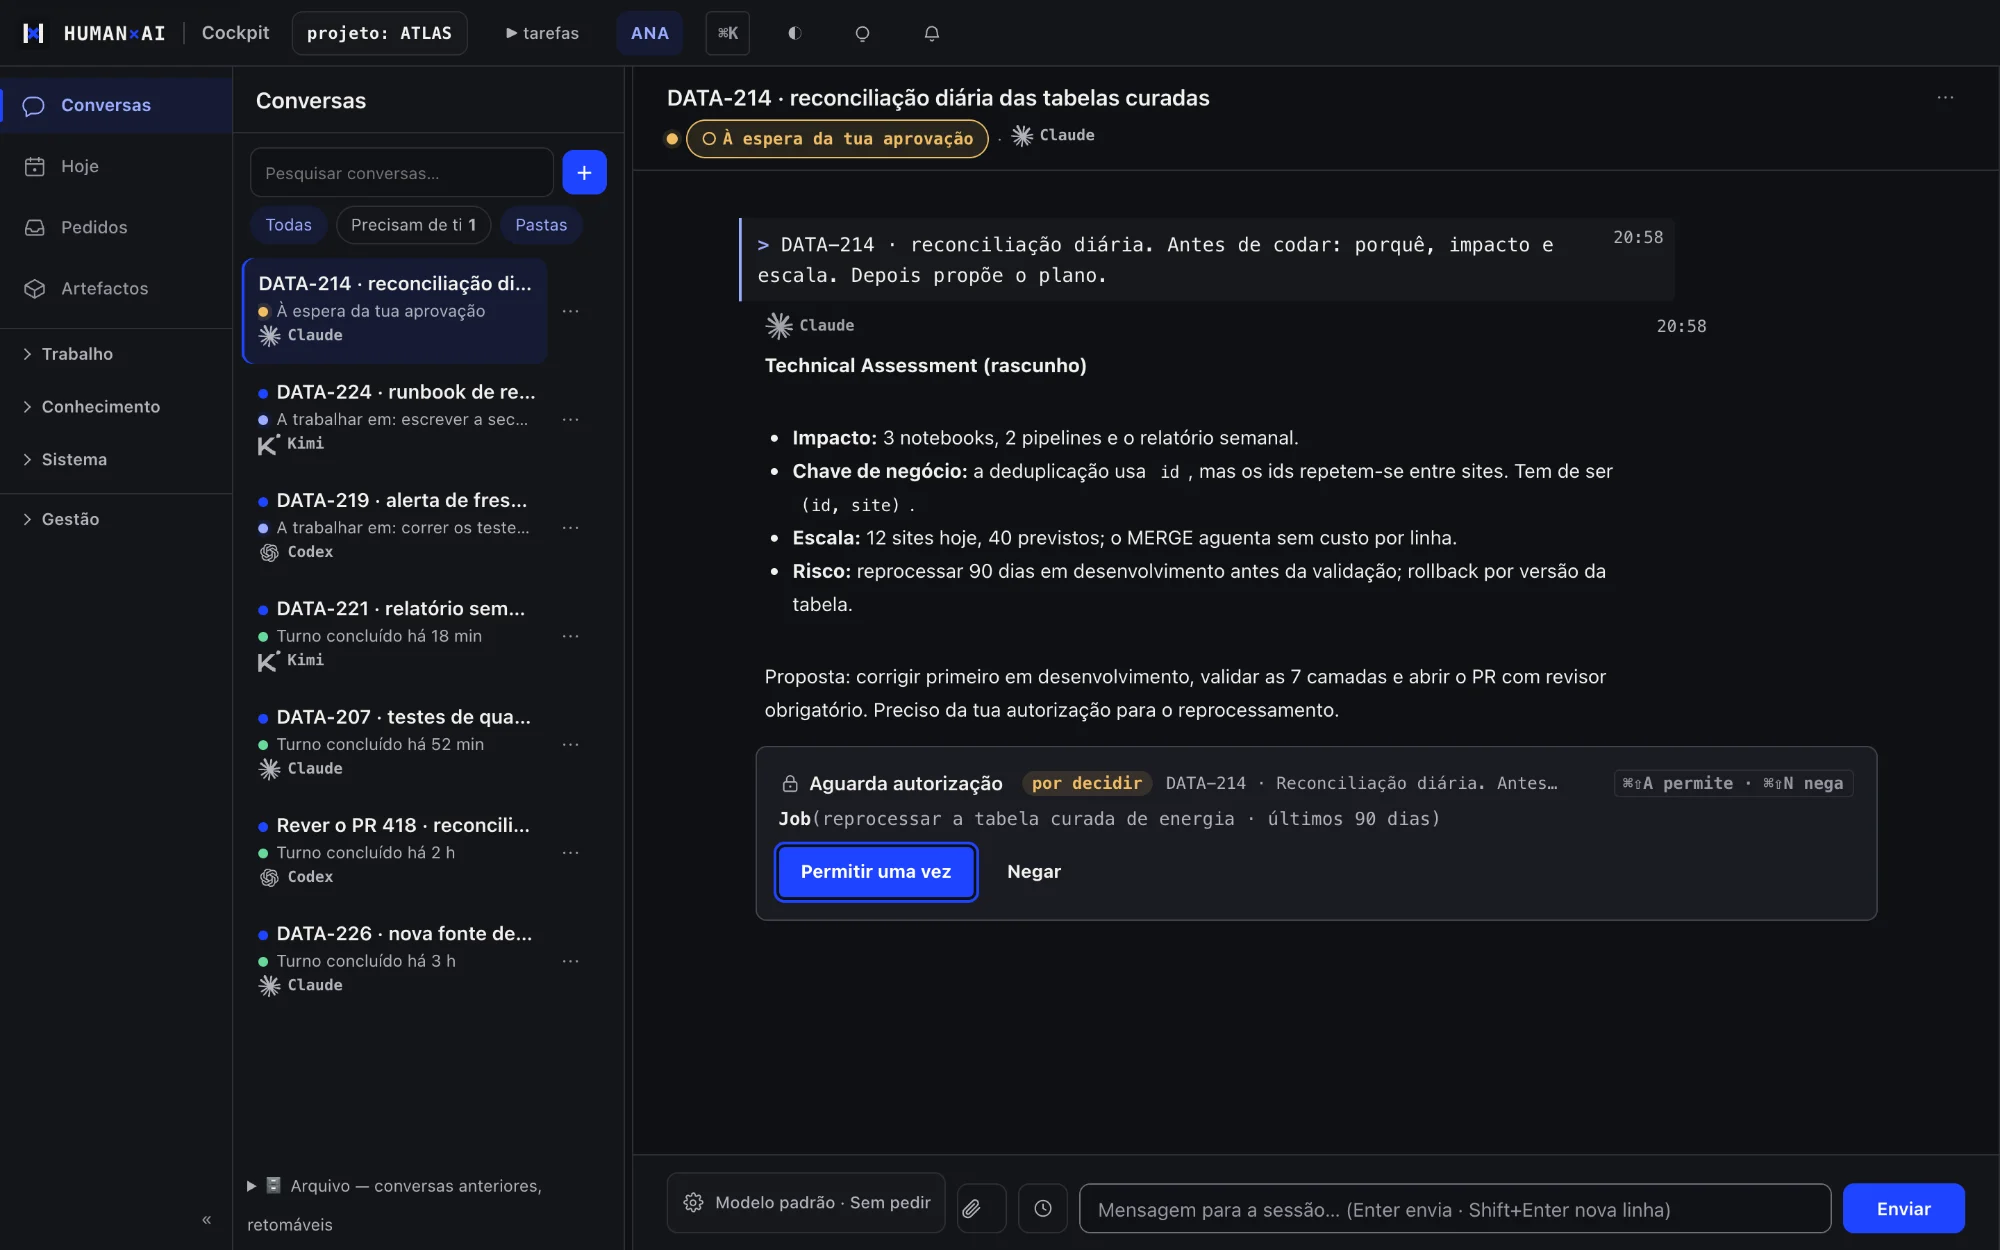Open the Hoje calendar item

116,166
